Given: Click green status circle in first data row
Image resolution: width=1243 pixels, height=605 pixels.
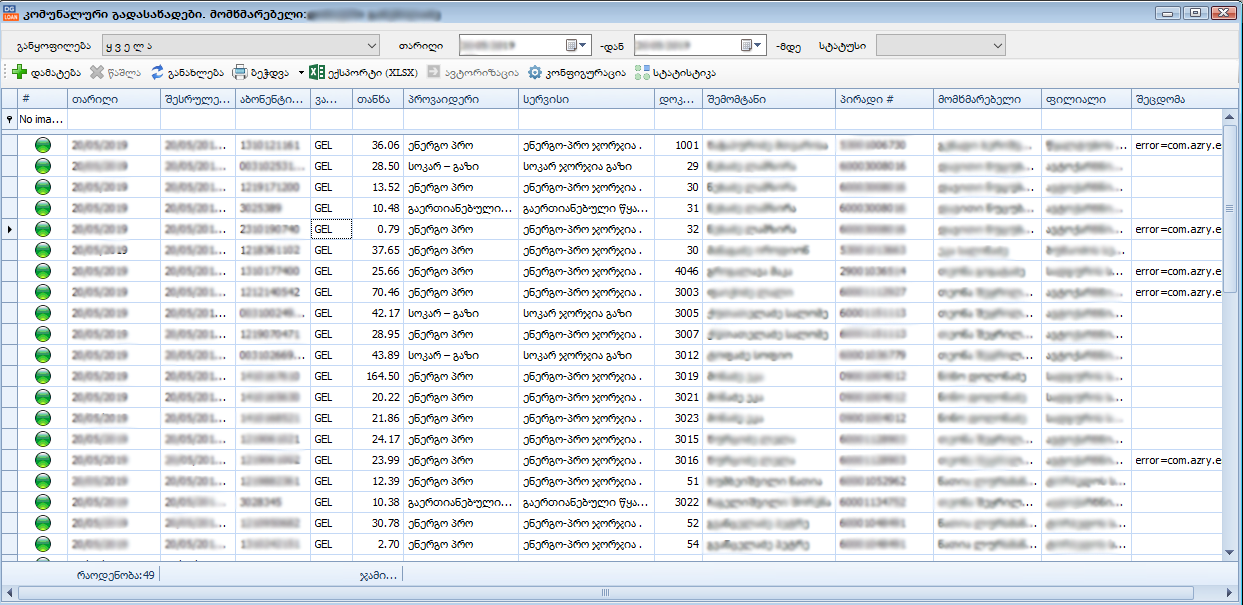Looking at the screenshot, I should 43,145.
